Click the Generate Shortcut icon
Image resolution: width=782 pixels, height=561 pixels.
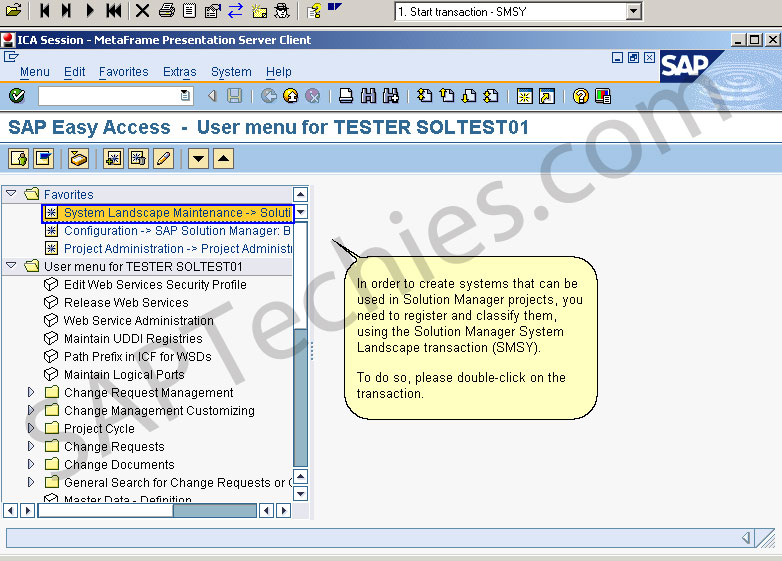(547, 96)
